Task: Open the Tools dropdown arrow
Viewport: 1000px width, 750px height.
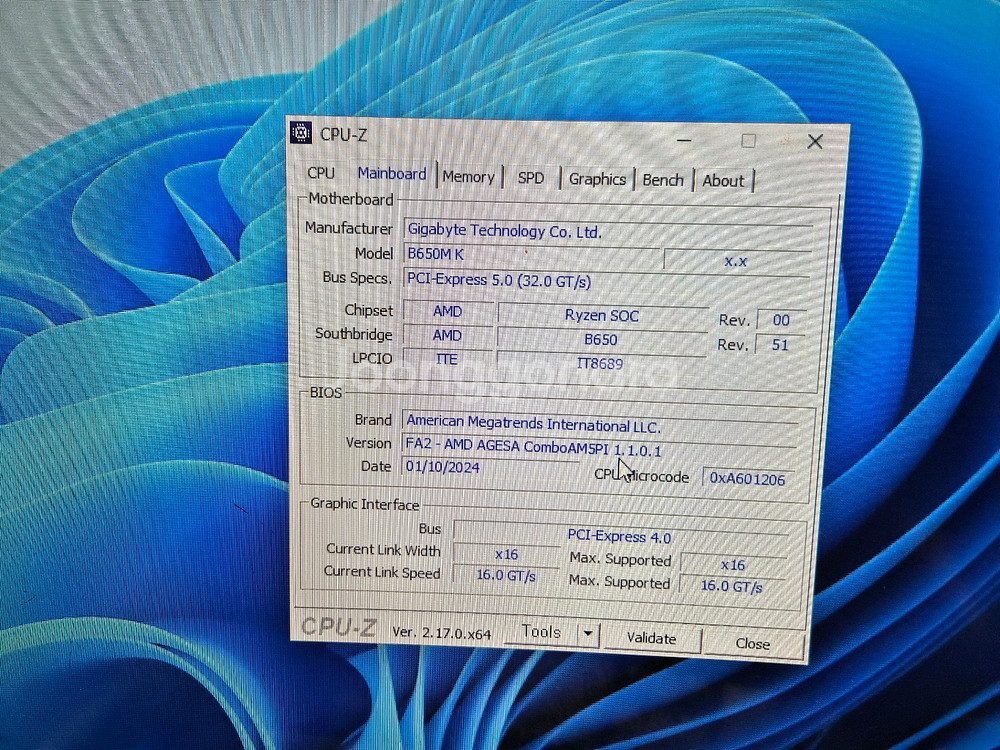Action: click(x=587, y=633)
